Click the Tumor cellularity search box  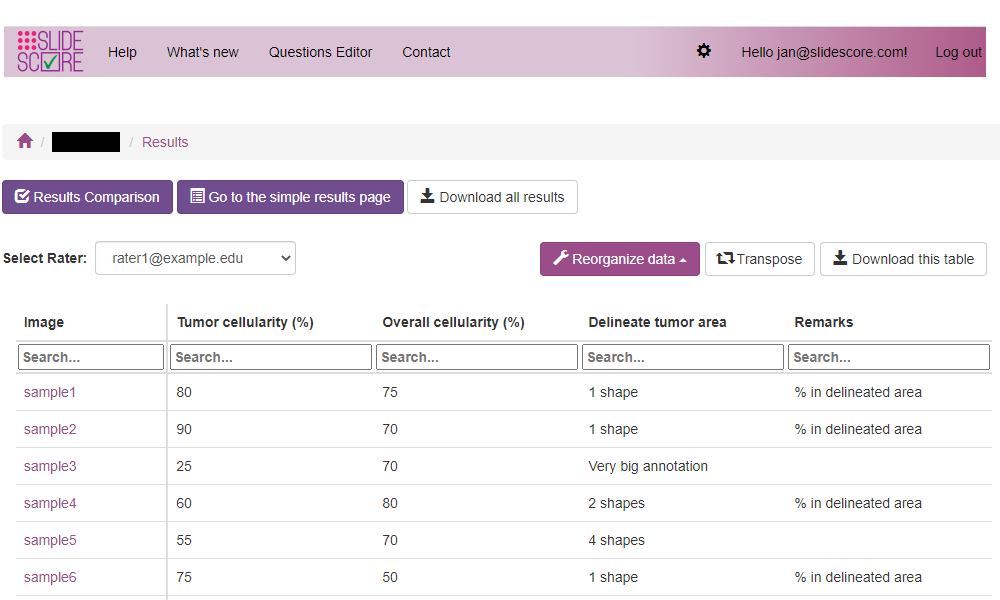coord(271,357)
